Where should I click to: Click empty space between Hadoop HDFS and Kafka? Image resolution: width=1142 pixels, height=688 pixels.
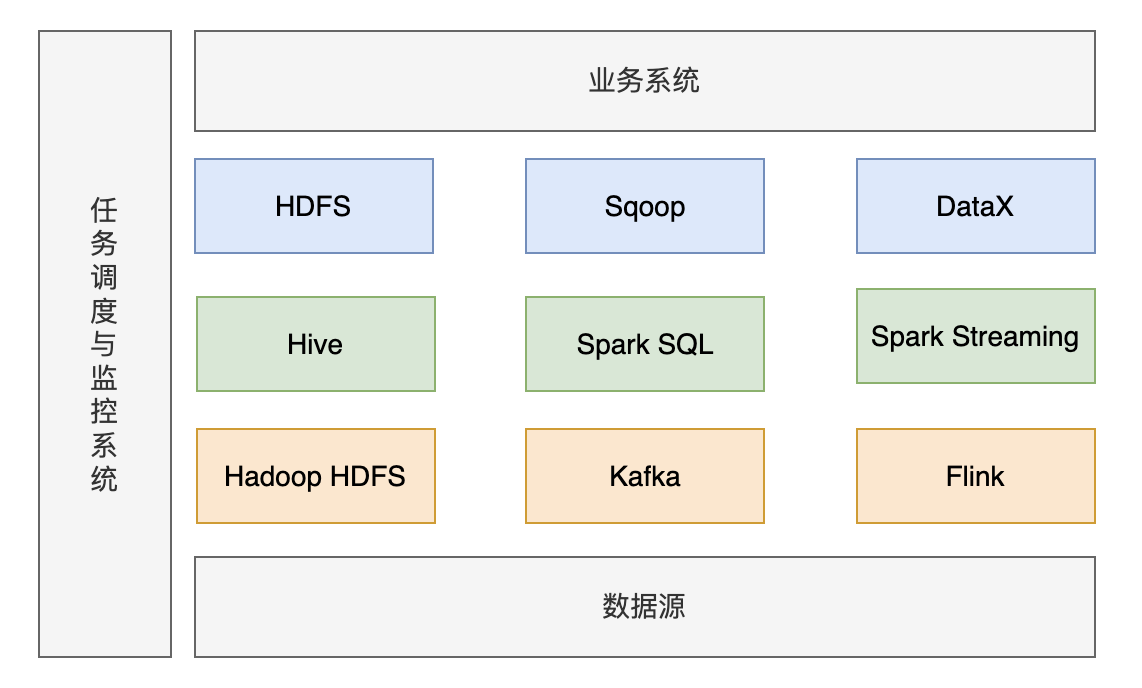[x=480, y=476]
